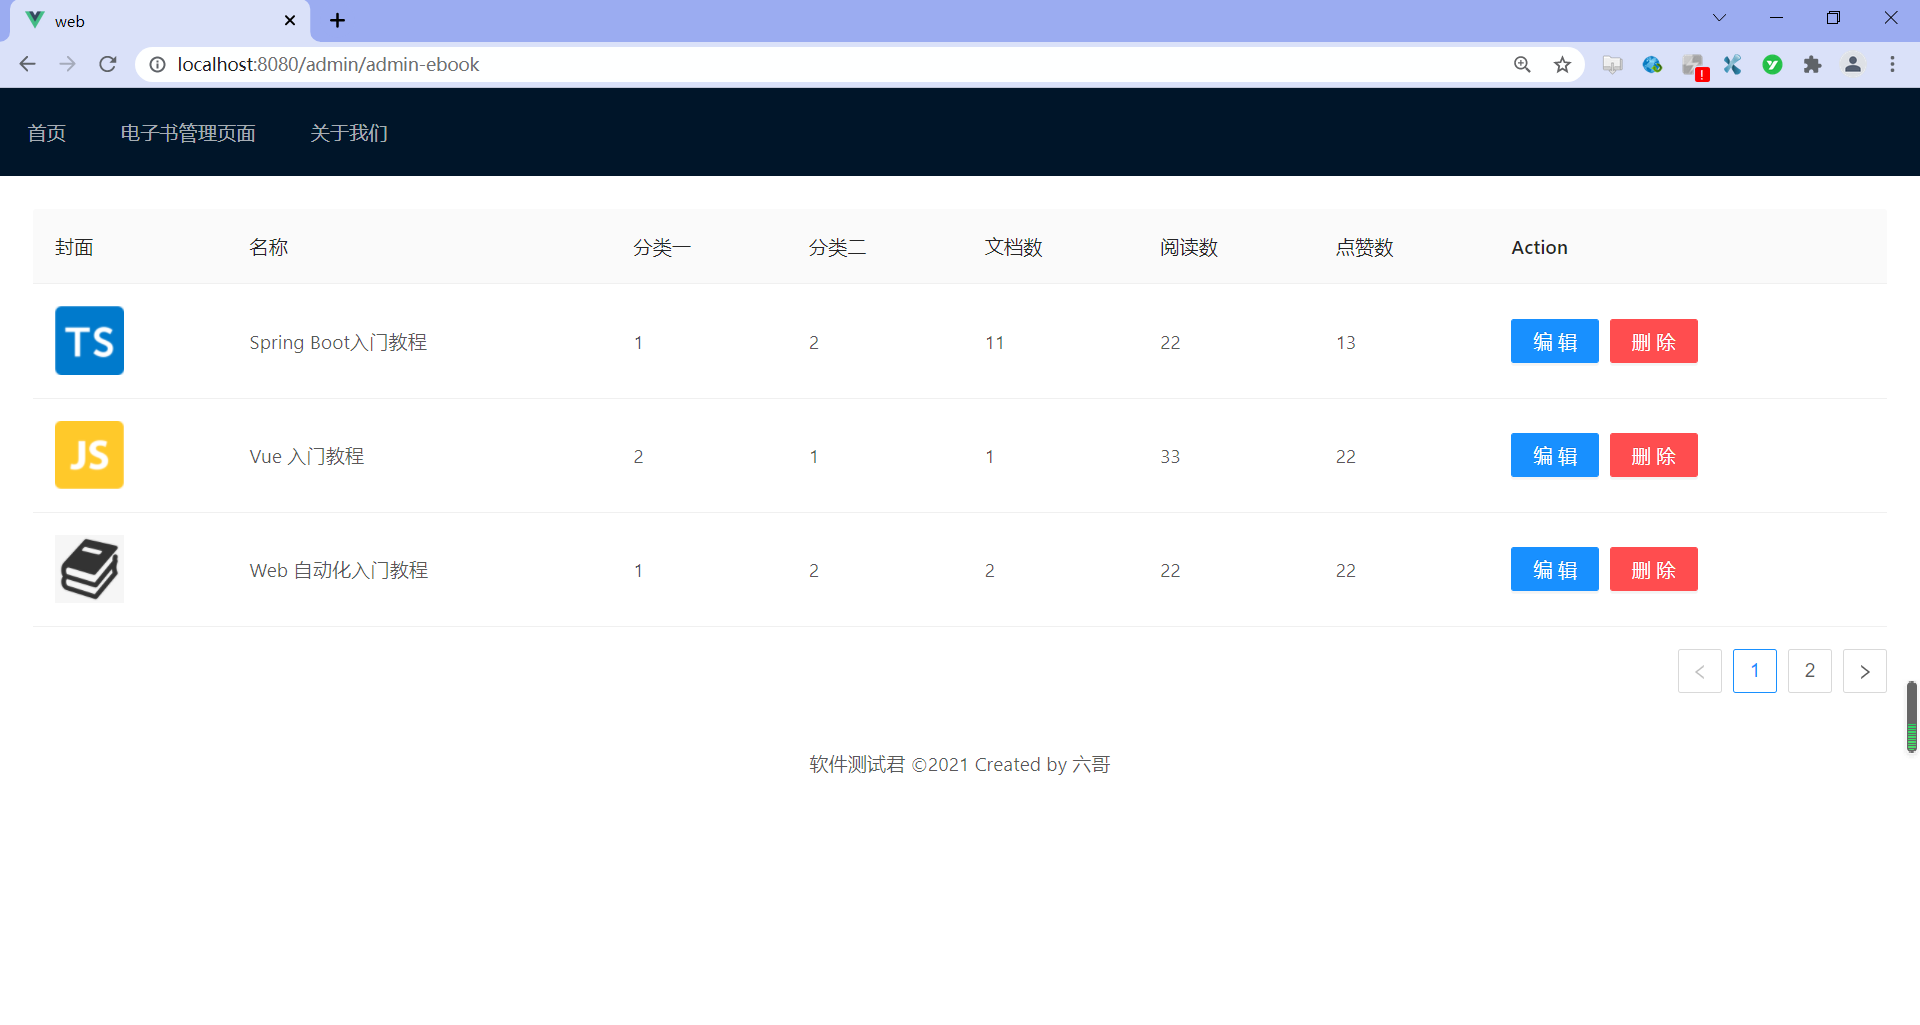Click the 分类二 column header
Screen dimensions: 1920x1025
pos(838,247)
